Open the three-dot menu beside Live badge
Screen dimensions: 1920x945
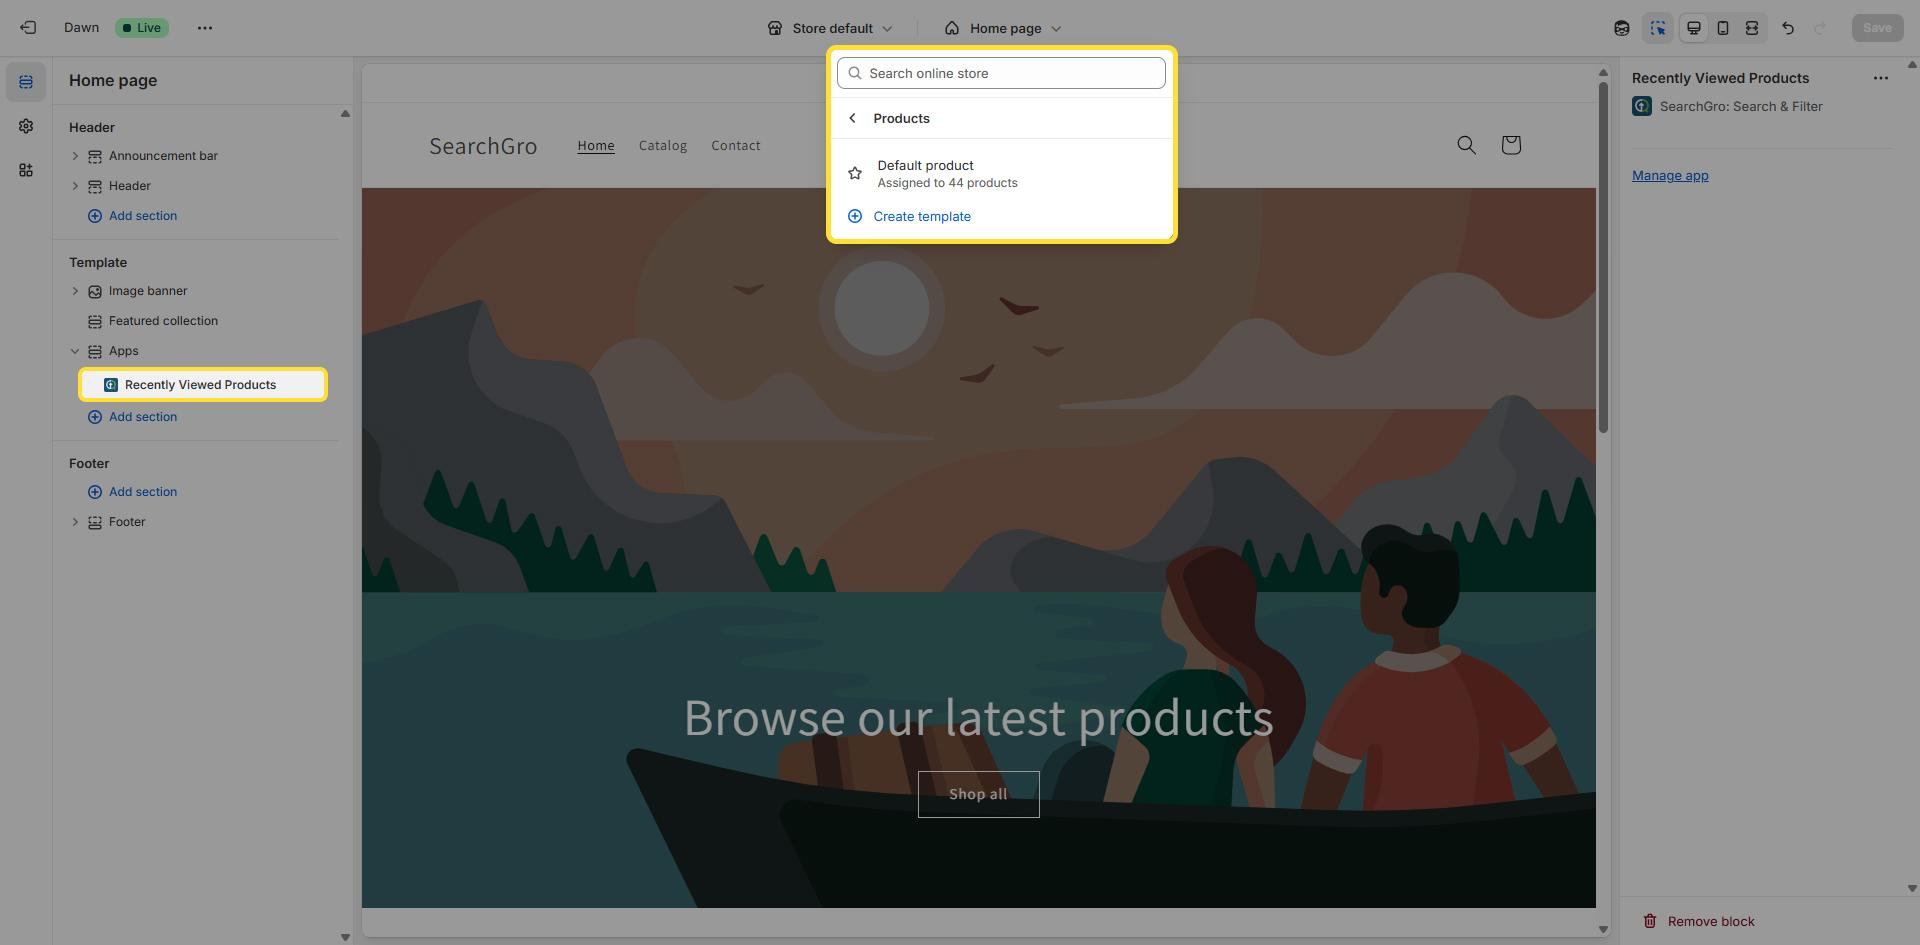tap(205, 28)
